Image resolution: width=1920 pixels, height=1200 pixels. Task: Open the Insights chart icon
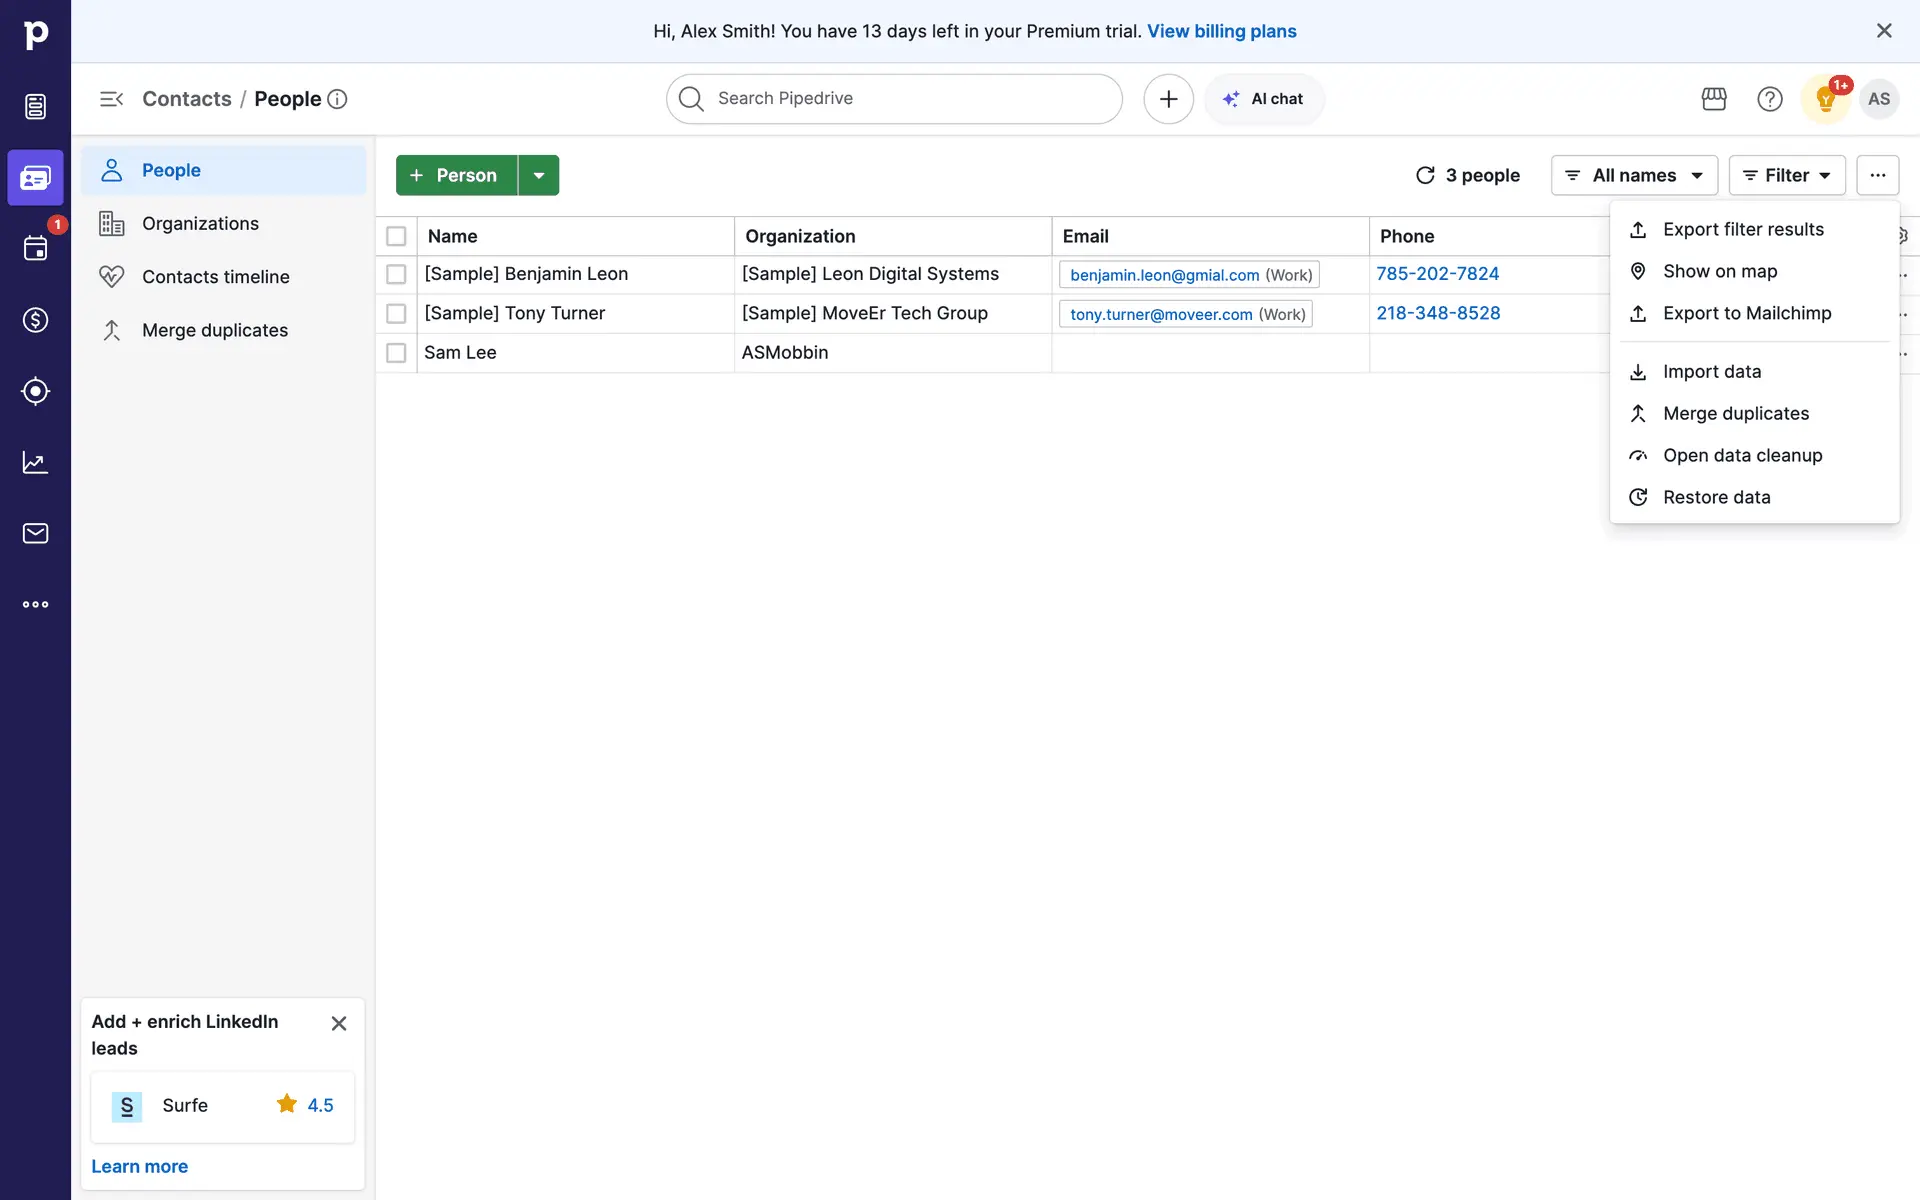(x=35, y=462)
